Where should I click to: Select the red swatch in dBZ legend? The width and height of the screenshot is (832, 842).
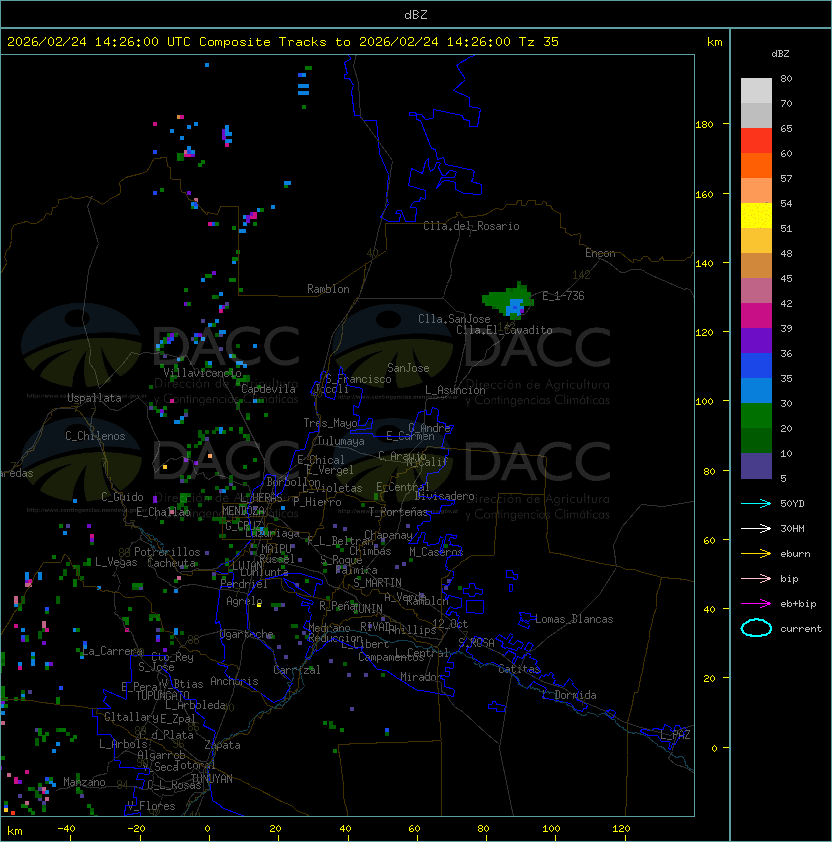756,140
